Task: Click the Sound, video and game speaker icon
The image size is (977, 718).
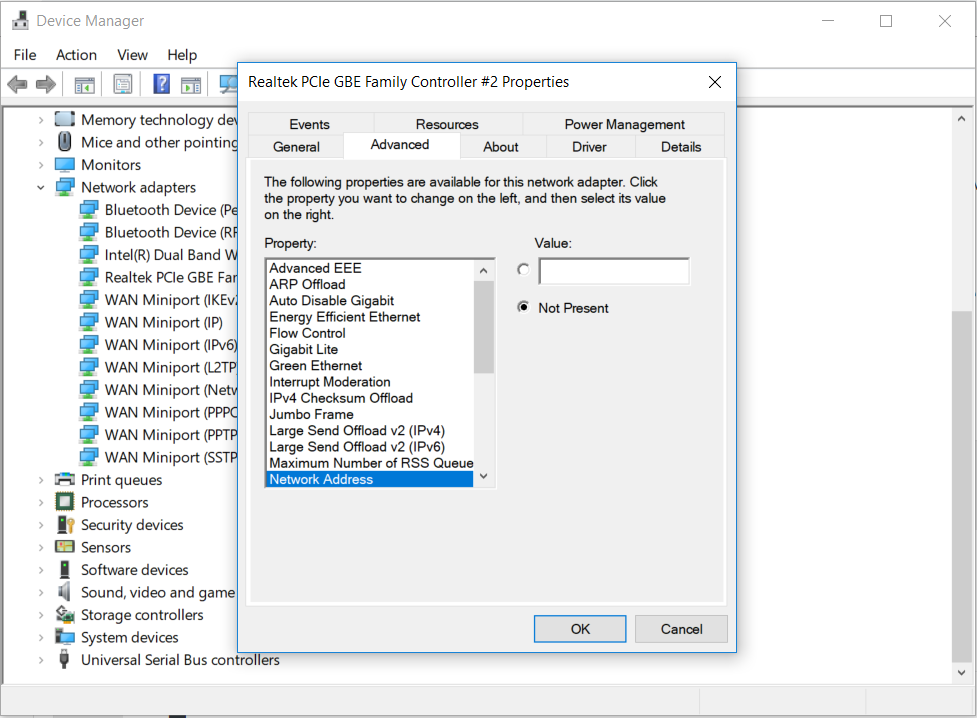Action: (64, 591)
